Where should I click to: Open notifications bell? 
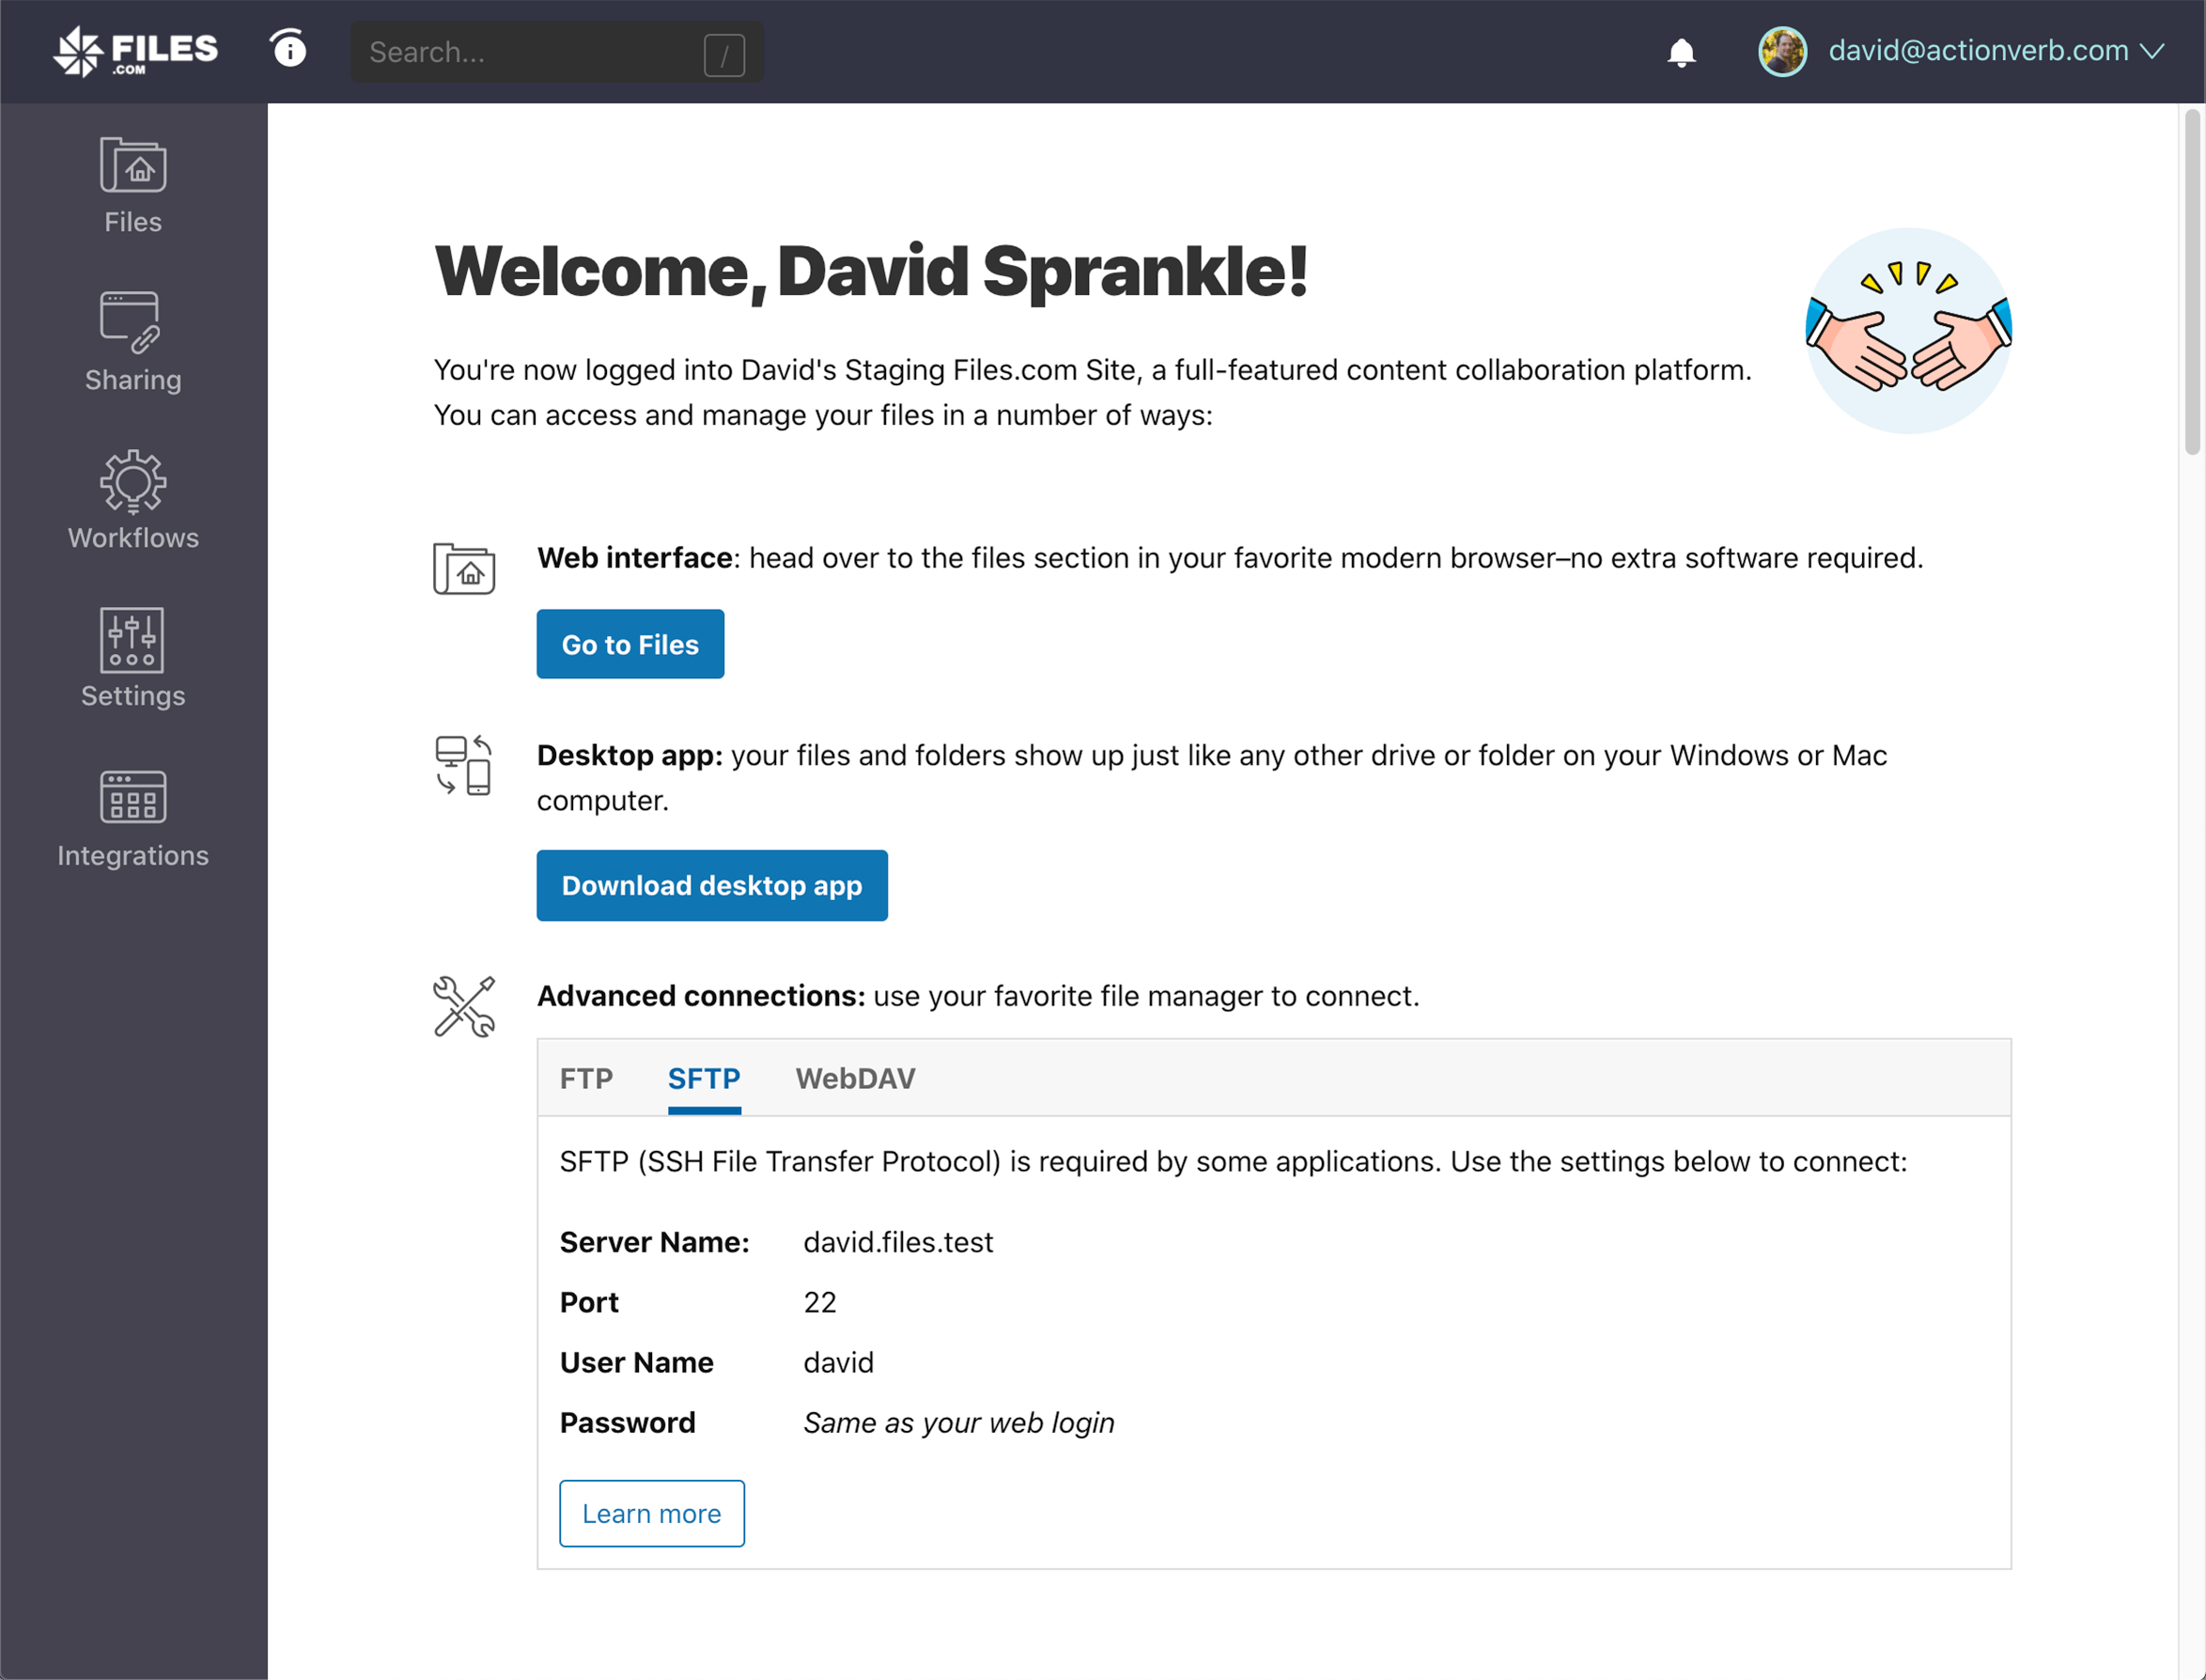(1681, 52)
